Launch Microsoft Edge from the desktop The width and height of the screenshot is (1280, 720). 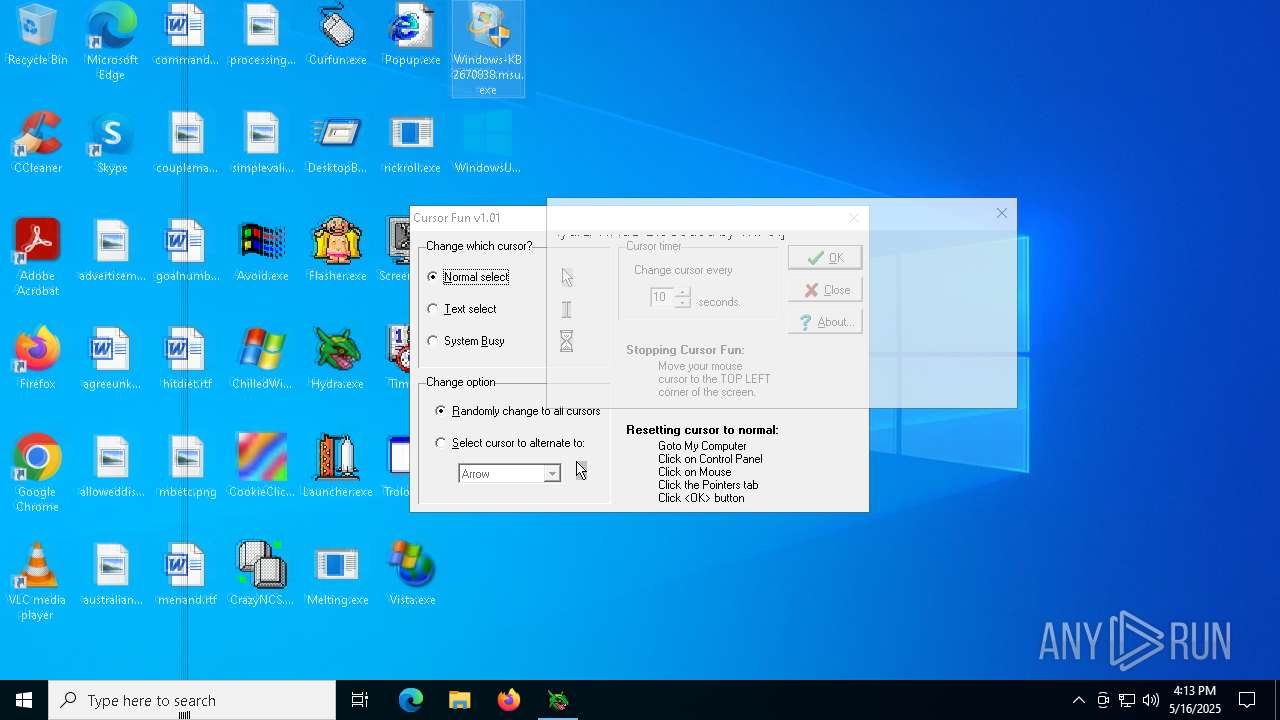112,43
